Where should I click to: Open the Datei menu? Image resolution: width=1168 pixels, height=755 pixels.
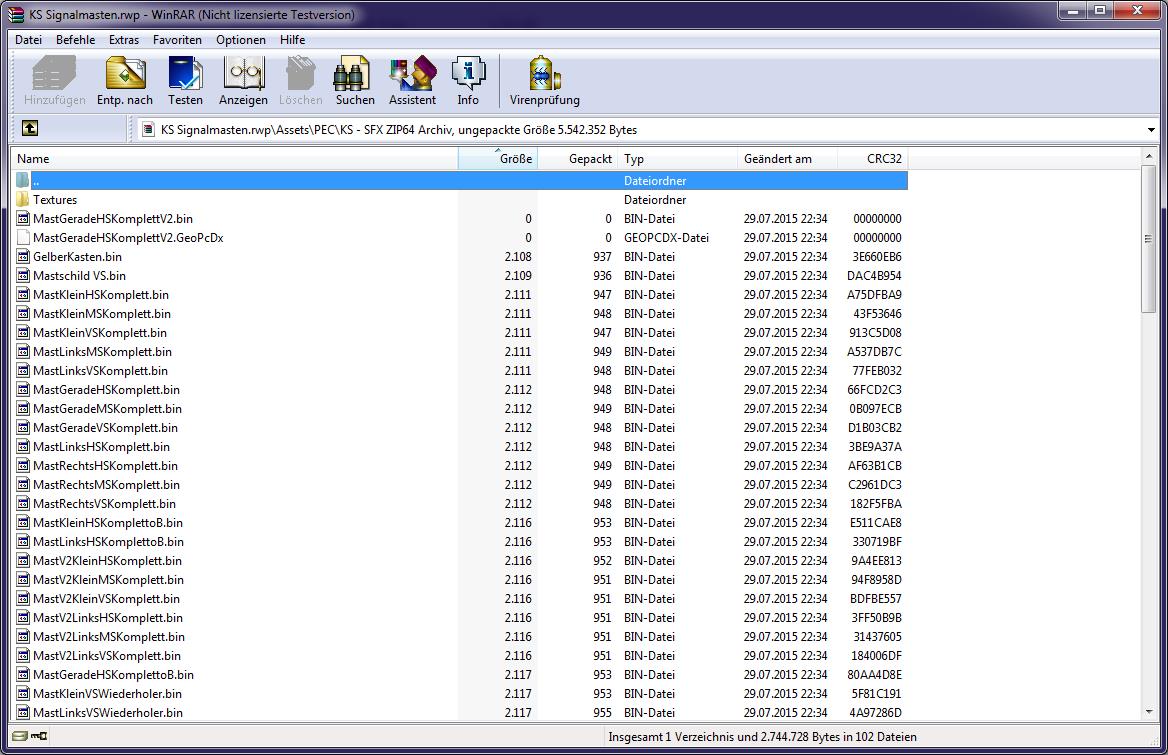click(x=28, y=40)
